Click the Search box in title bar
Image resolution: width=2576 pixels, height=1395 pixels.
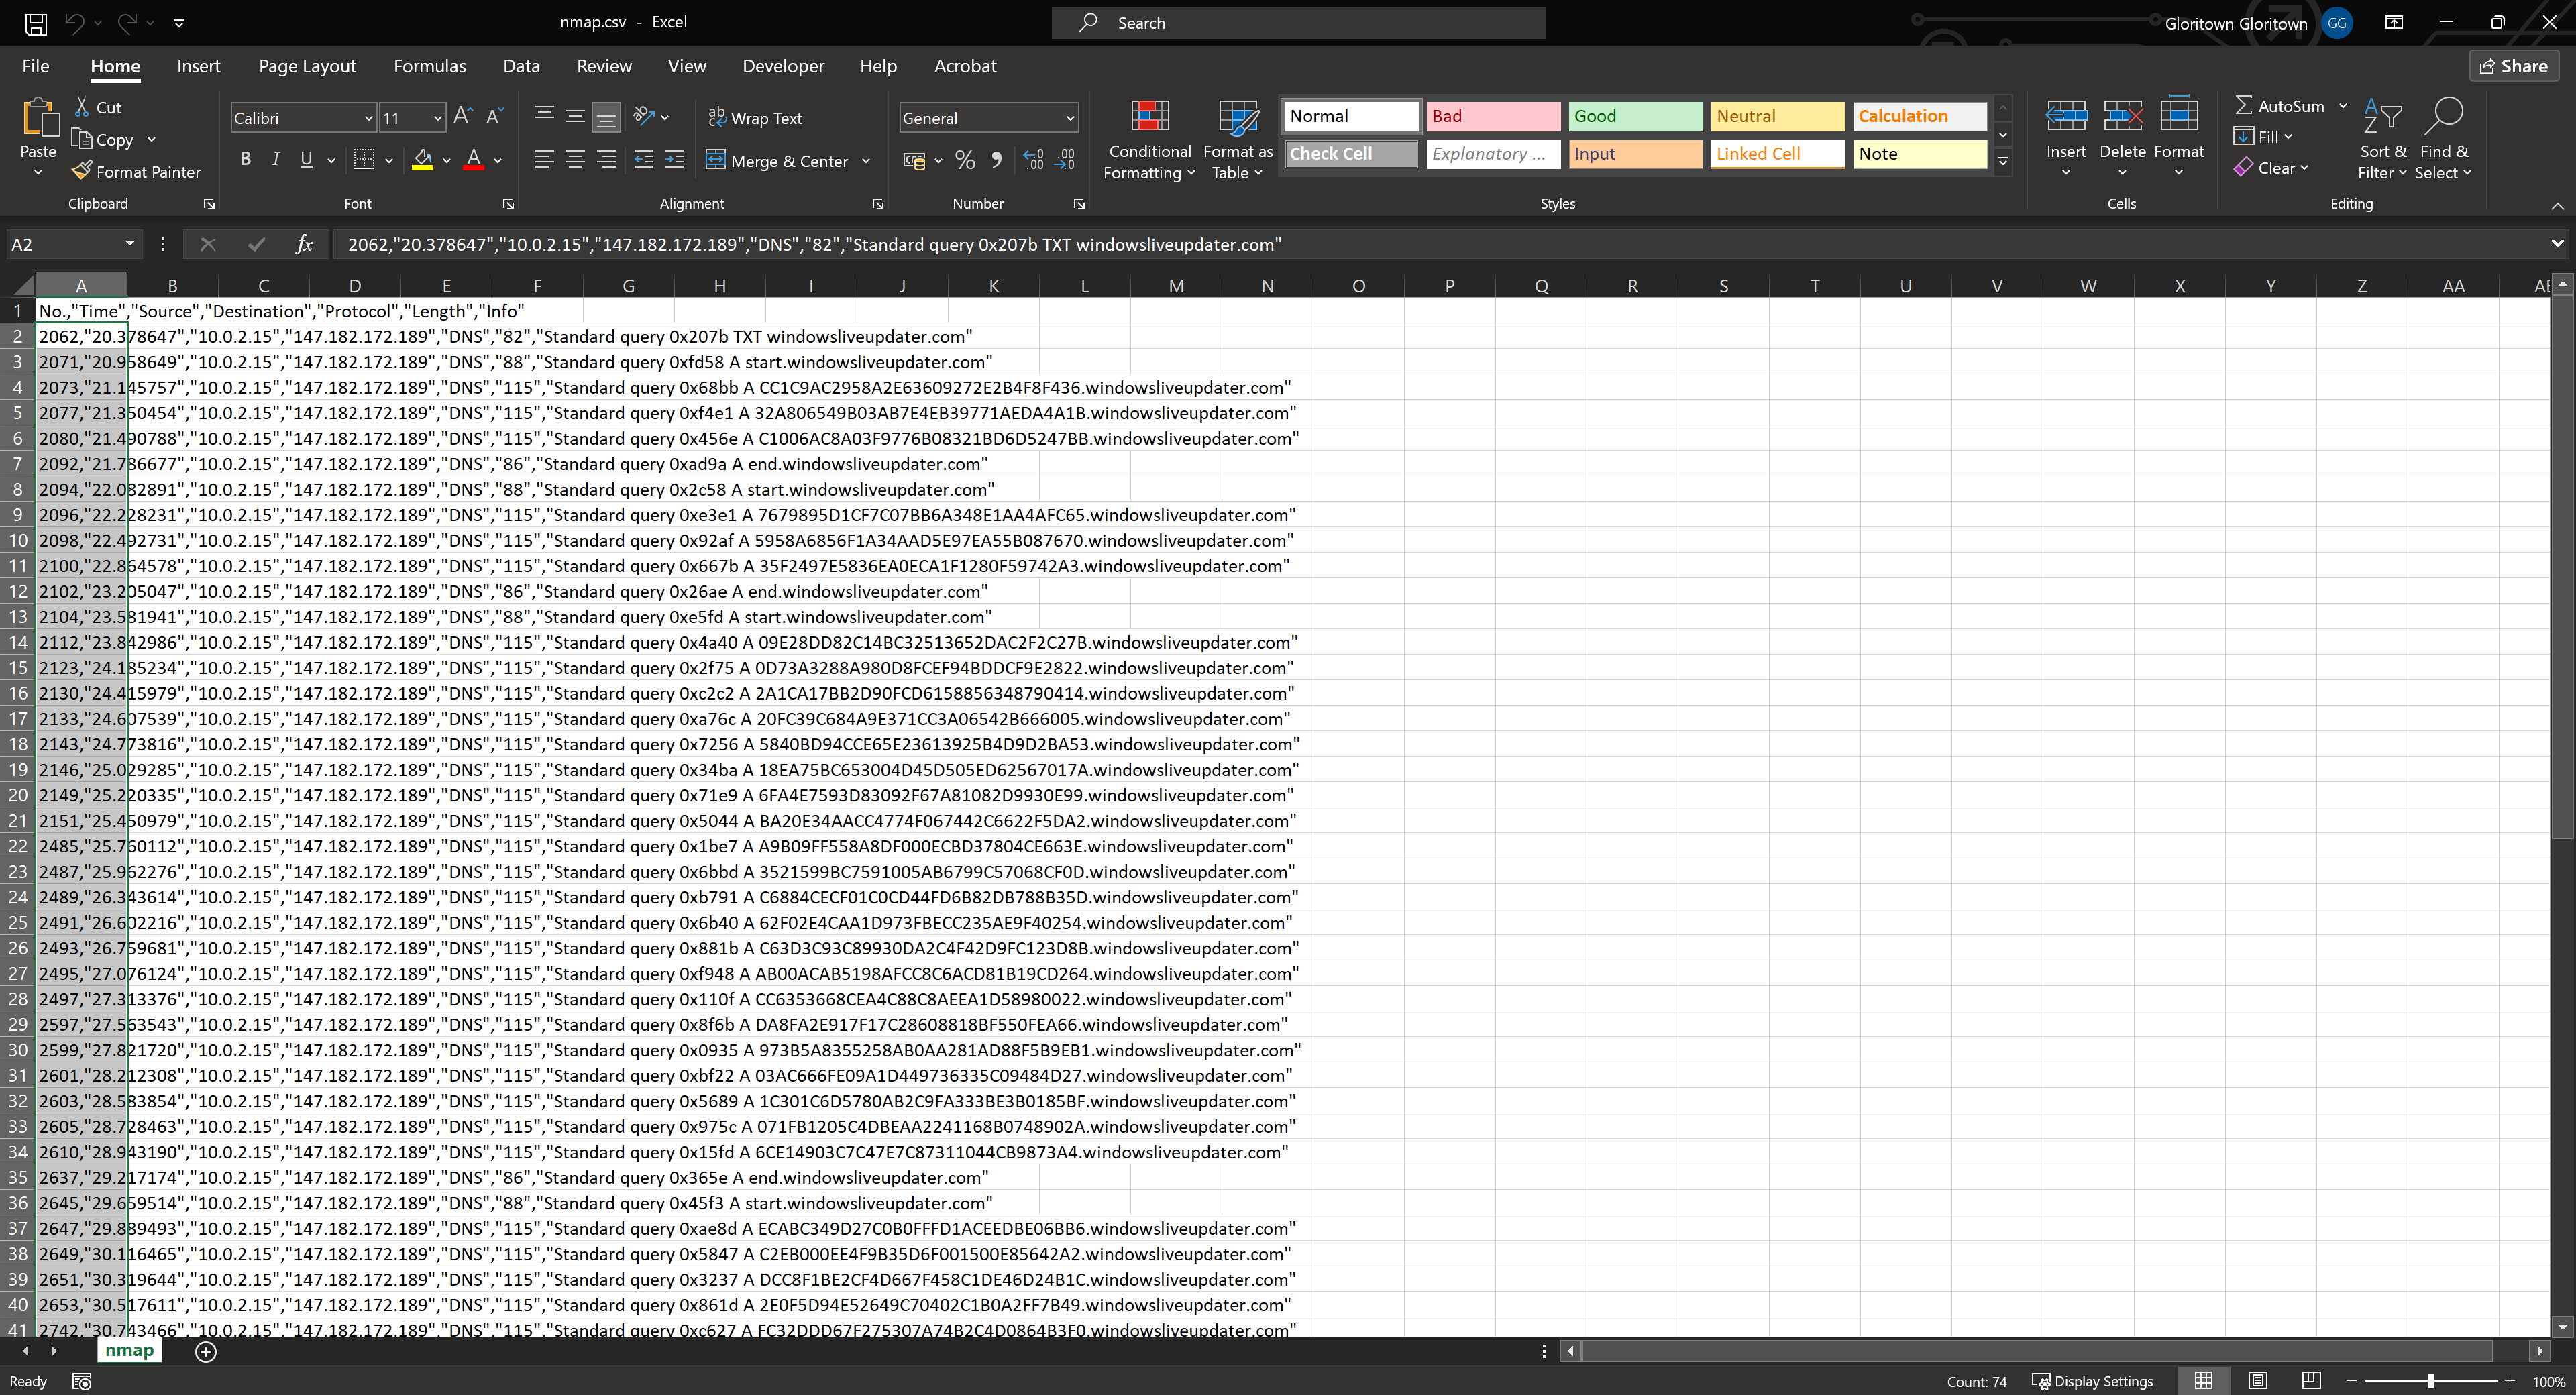pos(1298,22)
